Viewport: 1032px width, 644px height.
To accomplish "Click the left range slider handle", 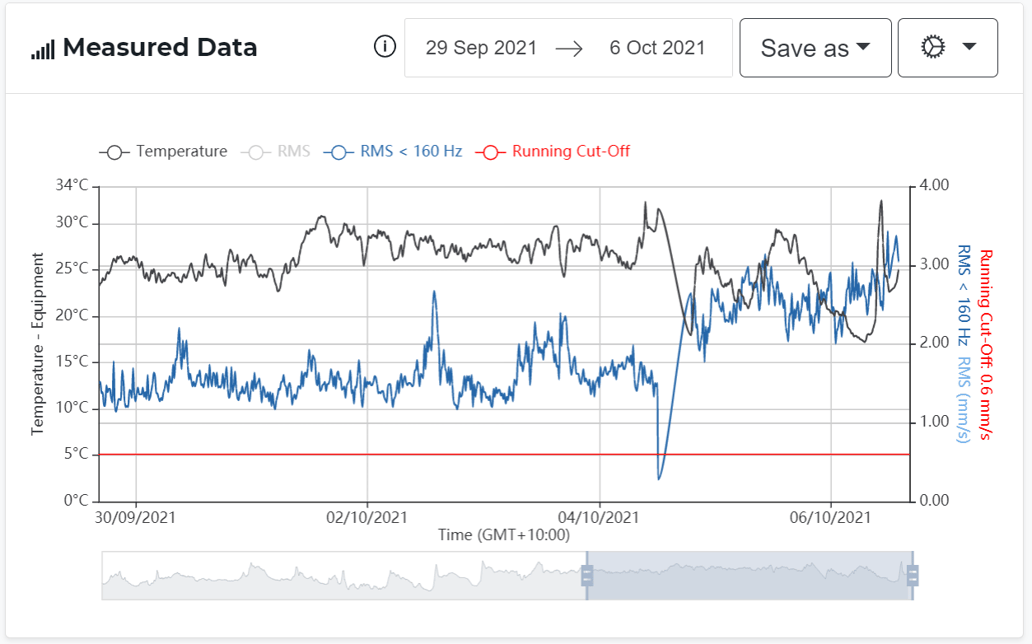I will coord(587,576).
